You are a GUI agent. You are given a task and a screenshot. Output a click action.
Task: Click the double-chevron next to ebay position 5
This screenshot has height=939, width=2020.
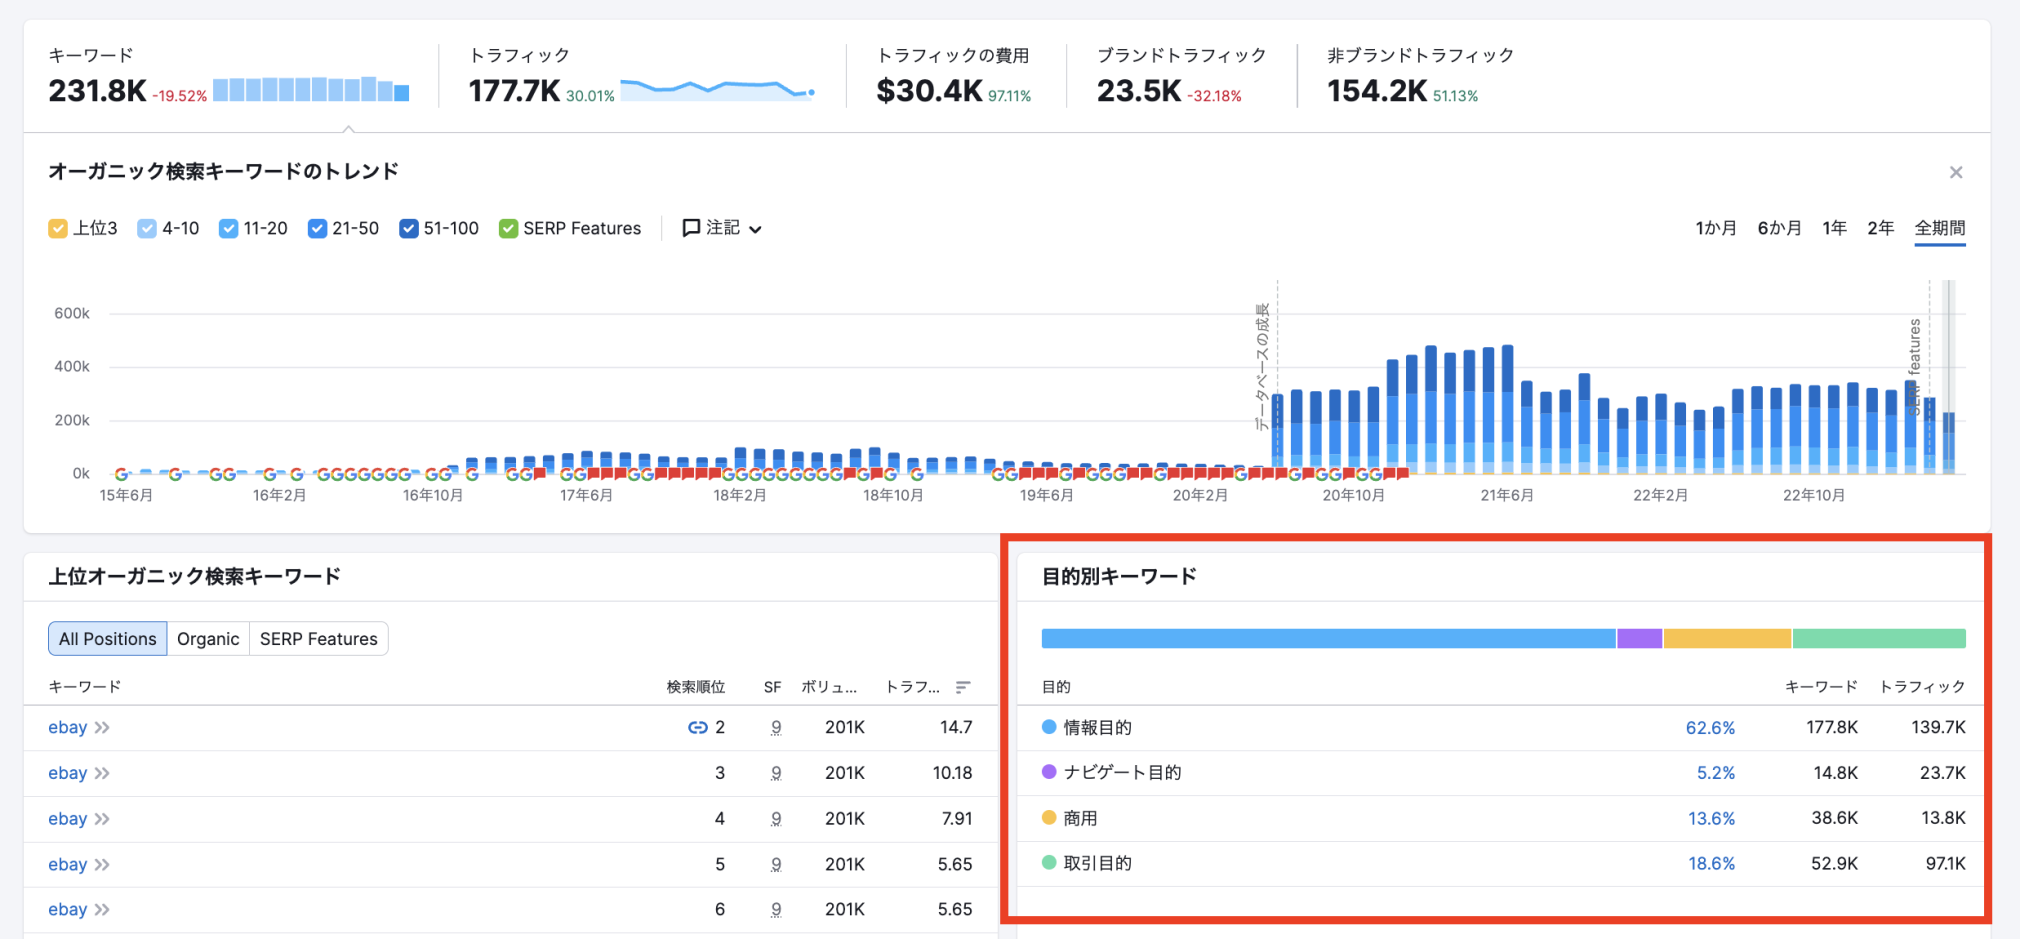pyautogui.click(x=102, y=864)
